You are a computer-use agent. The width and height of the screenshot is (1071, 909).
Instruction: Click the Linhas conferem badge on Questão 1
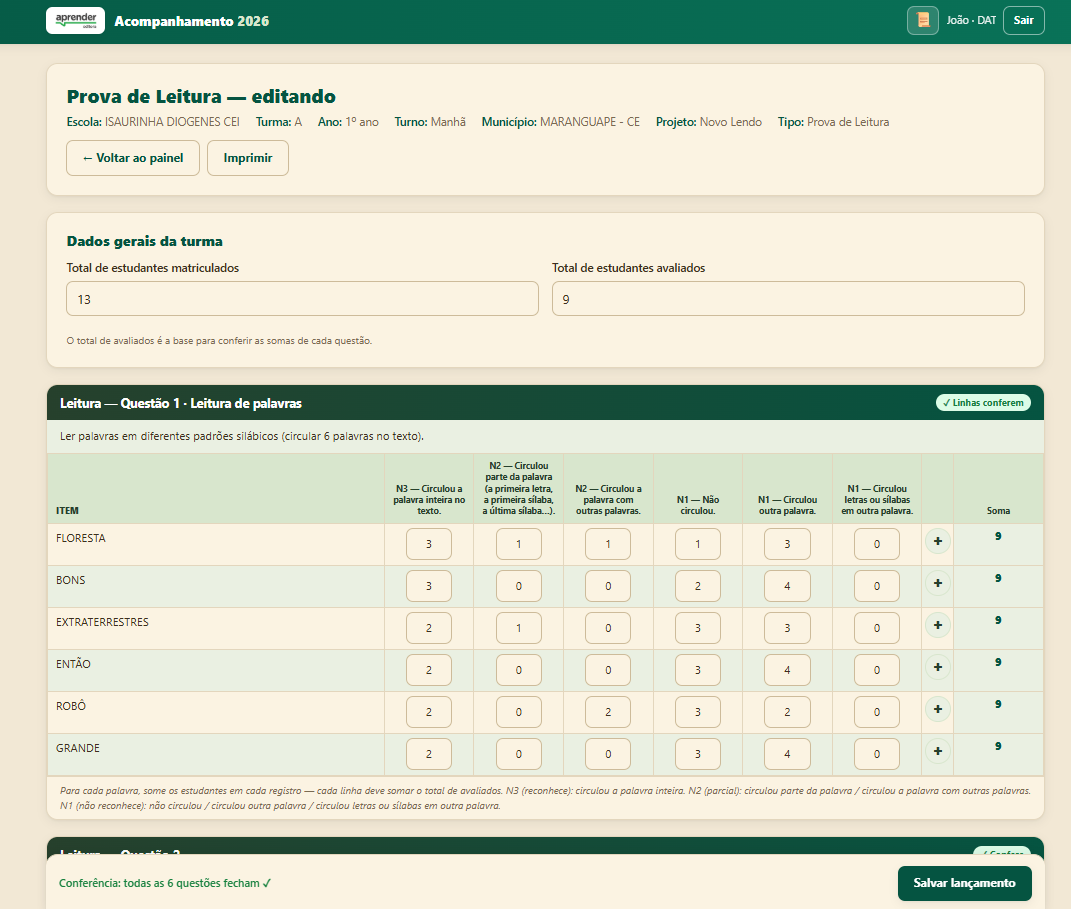click(983, 403)
